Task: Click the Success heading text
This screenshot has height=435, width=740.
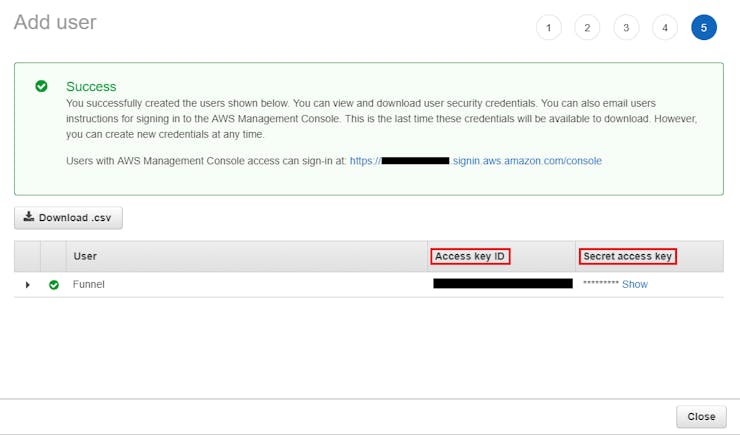Action: (91, 86)
